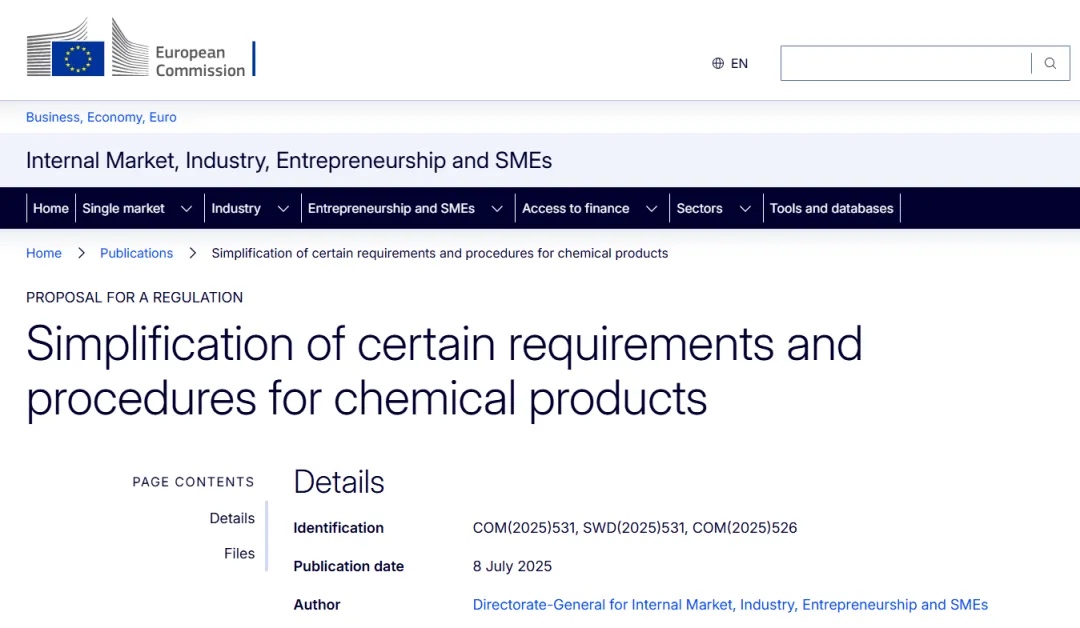Expand Entrepreneurship and SMEs submenu chevron
Screen dimensions: 1080x628
pyautogui.click(x=497, y=209)
